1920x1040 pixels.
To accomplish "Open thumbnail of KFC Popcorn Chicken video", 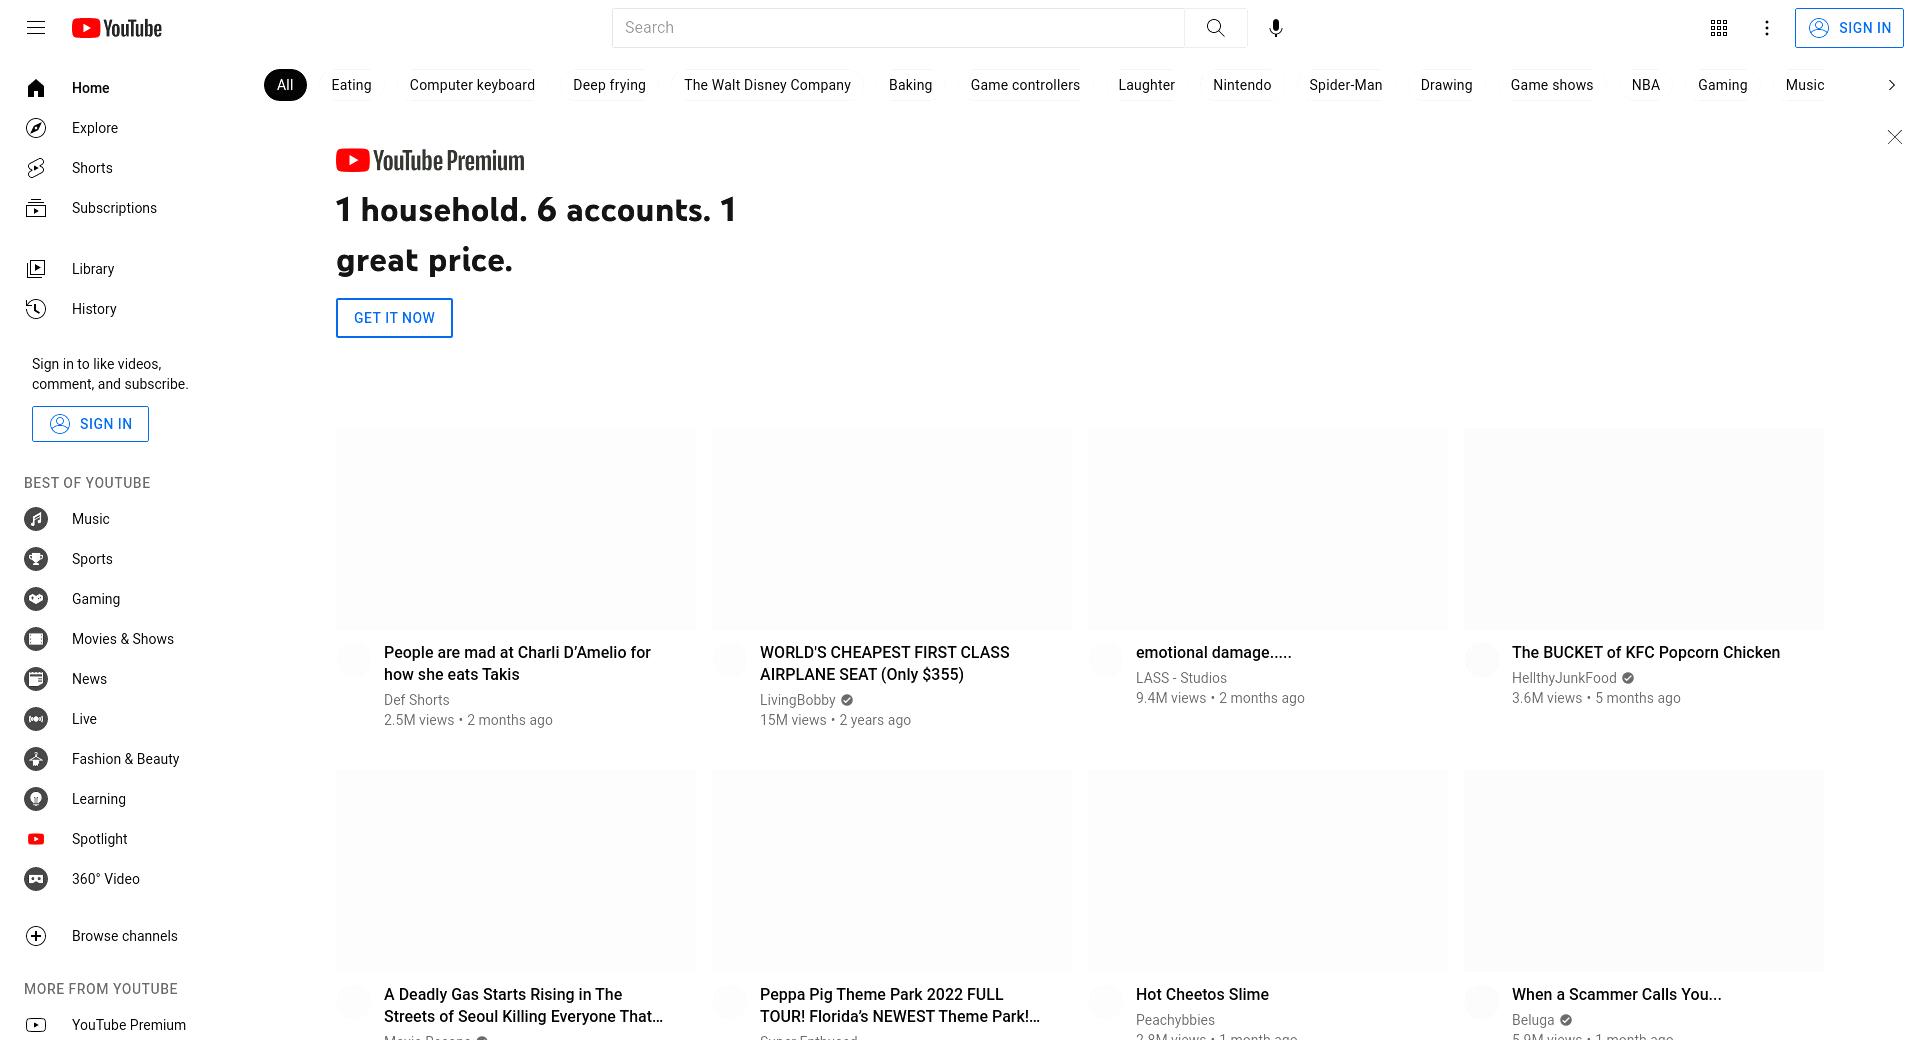I will pyautogui.click(x=1644, y=529).
